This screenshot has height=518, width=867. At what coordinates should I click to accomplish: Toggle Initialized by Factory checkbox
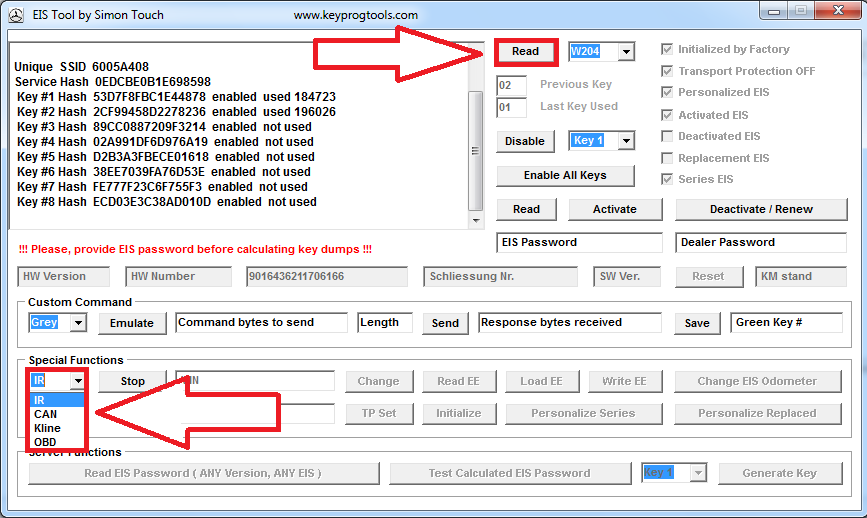(x=667, y=49)
